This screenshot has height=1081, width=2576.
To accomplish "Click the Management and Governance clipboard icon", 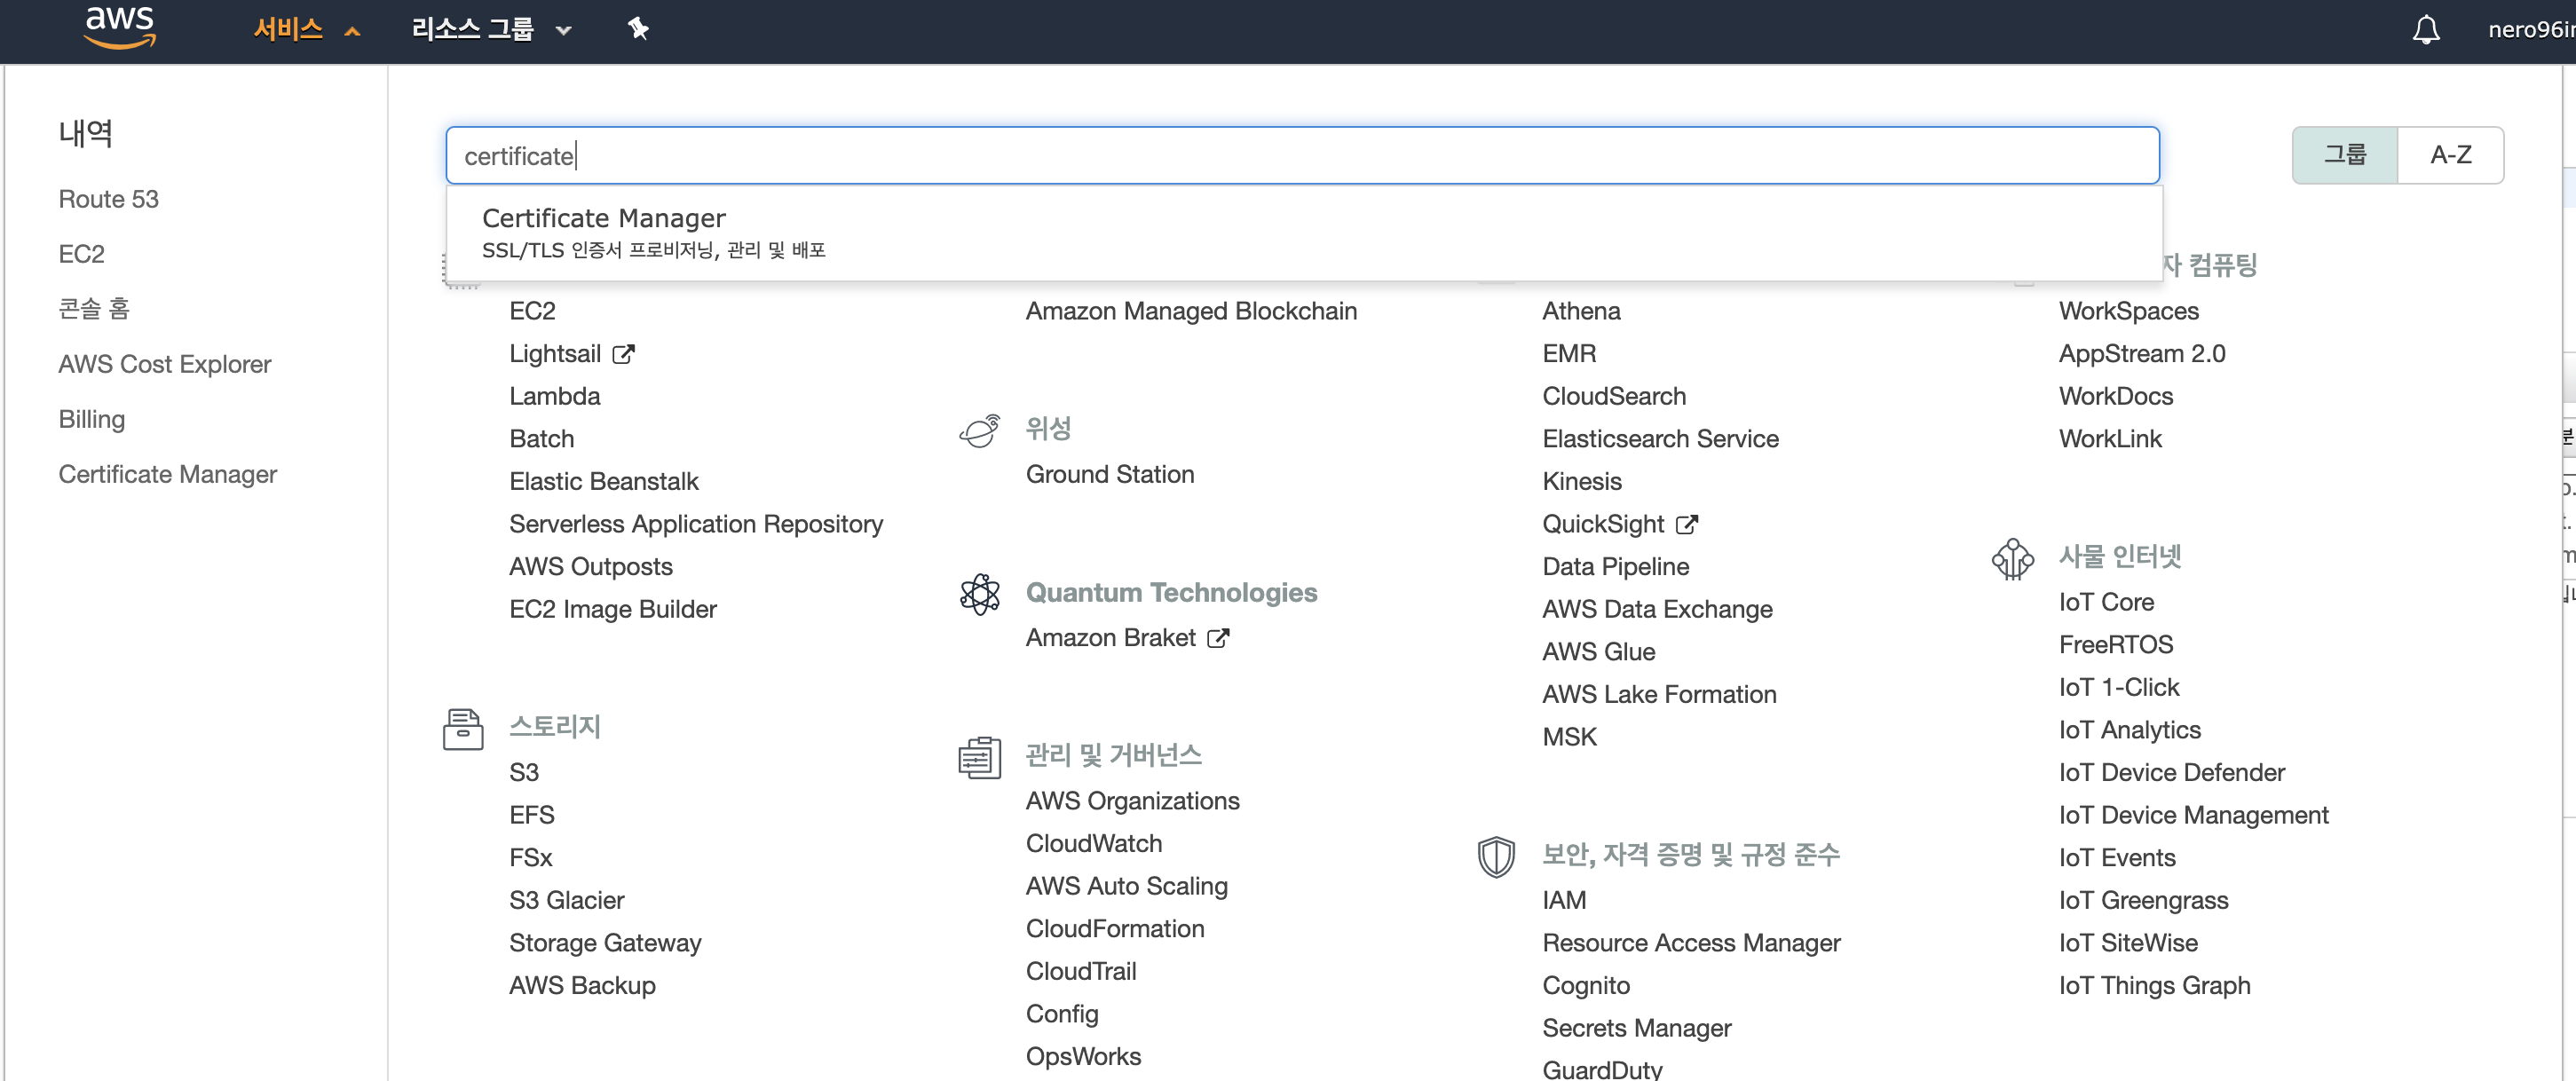I will pyautogui.click(x=979, y=757).
